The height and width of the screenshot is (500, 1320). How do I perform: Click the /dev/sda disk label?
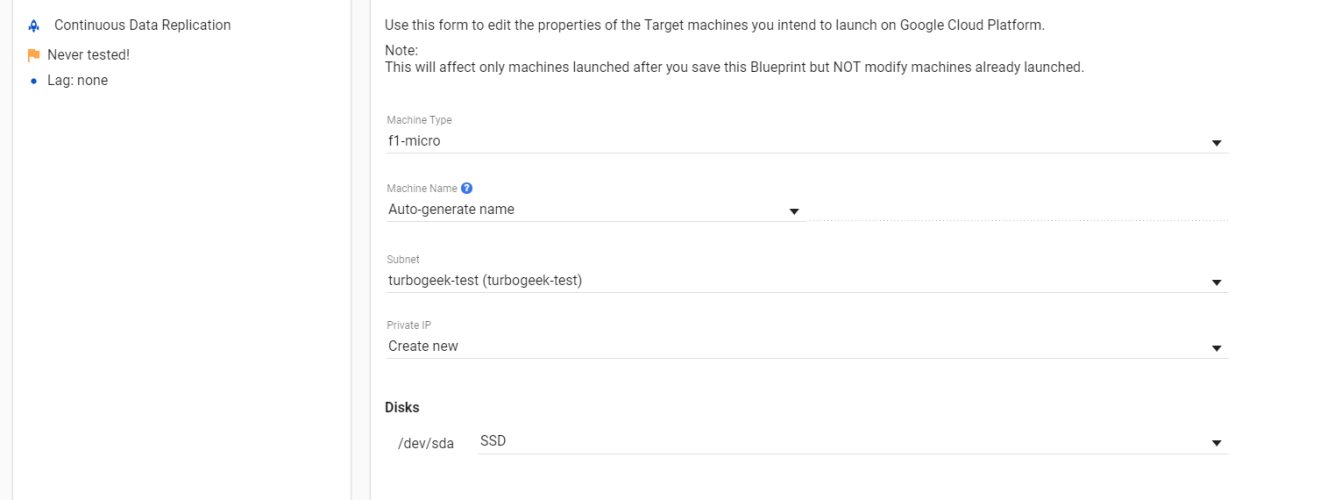pos(426,443)
